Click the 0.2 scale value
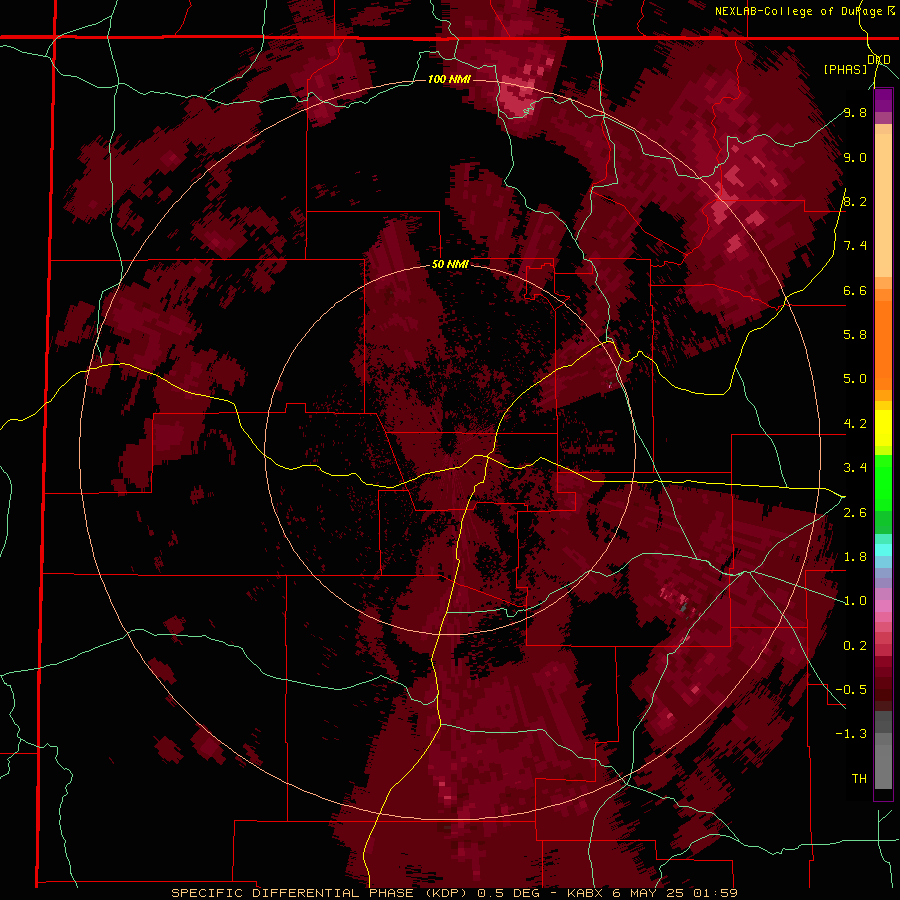This screenshot has width=900, height=900. (855, 646)
